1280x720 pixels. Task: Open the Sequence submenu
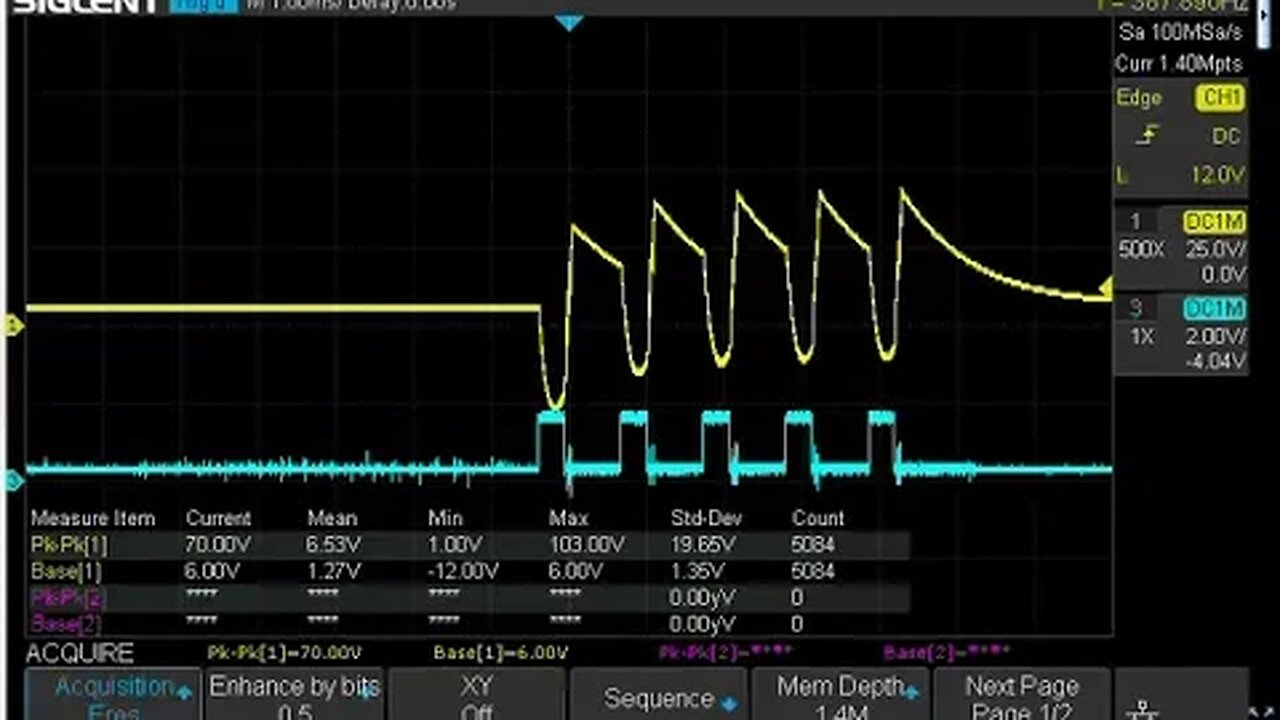click(659, 695)
